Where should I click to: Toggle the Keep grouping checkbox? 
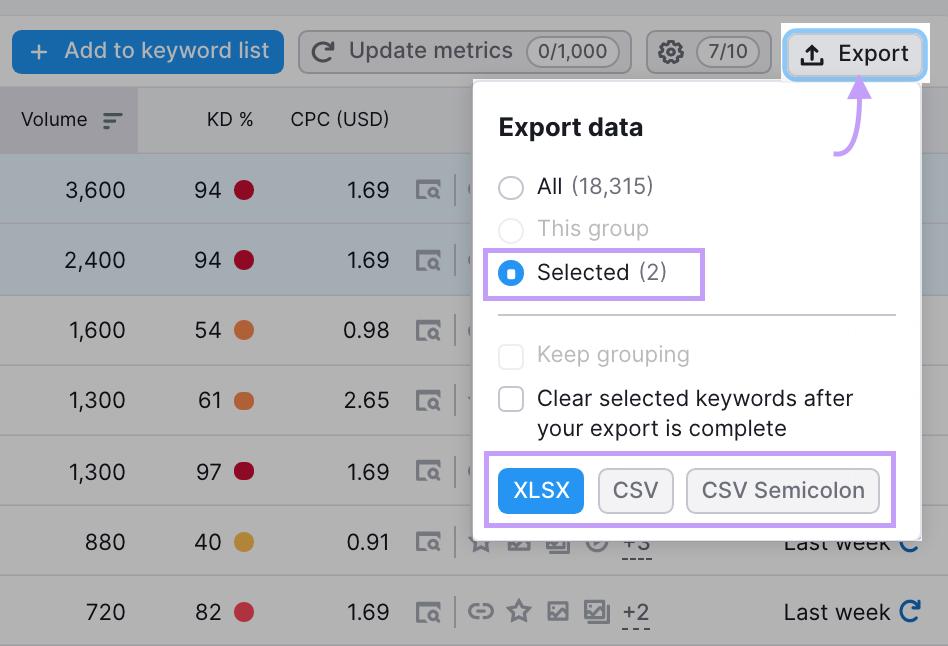pos(511,356)
